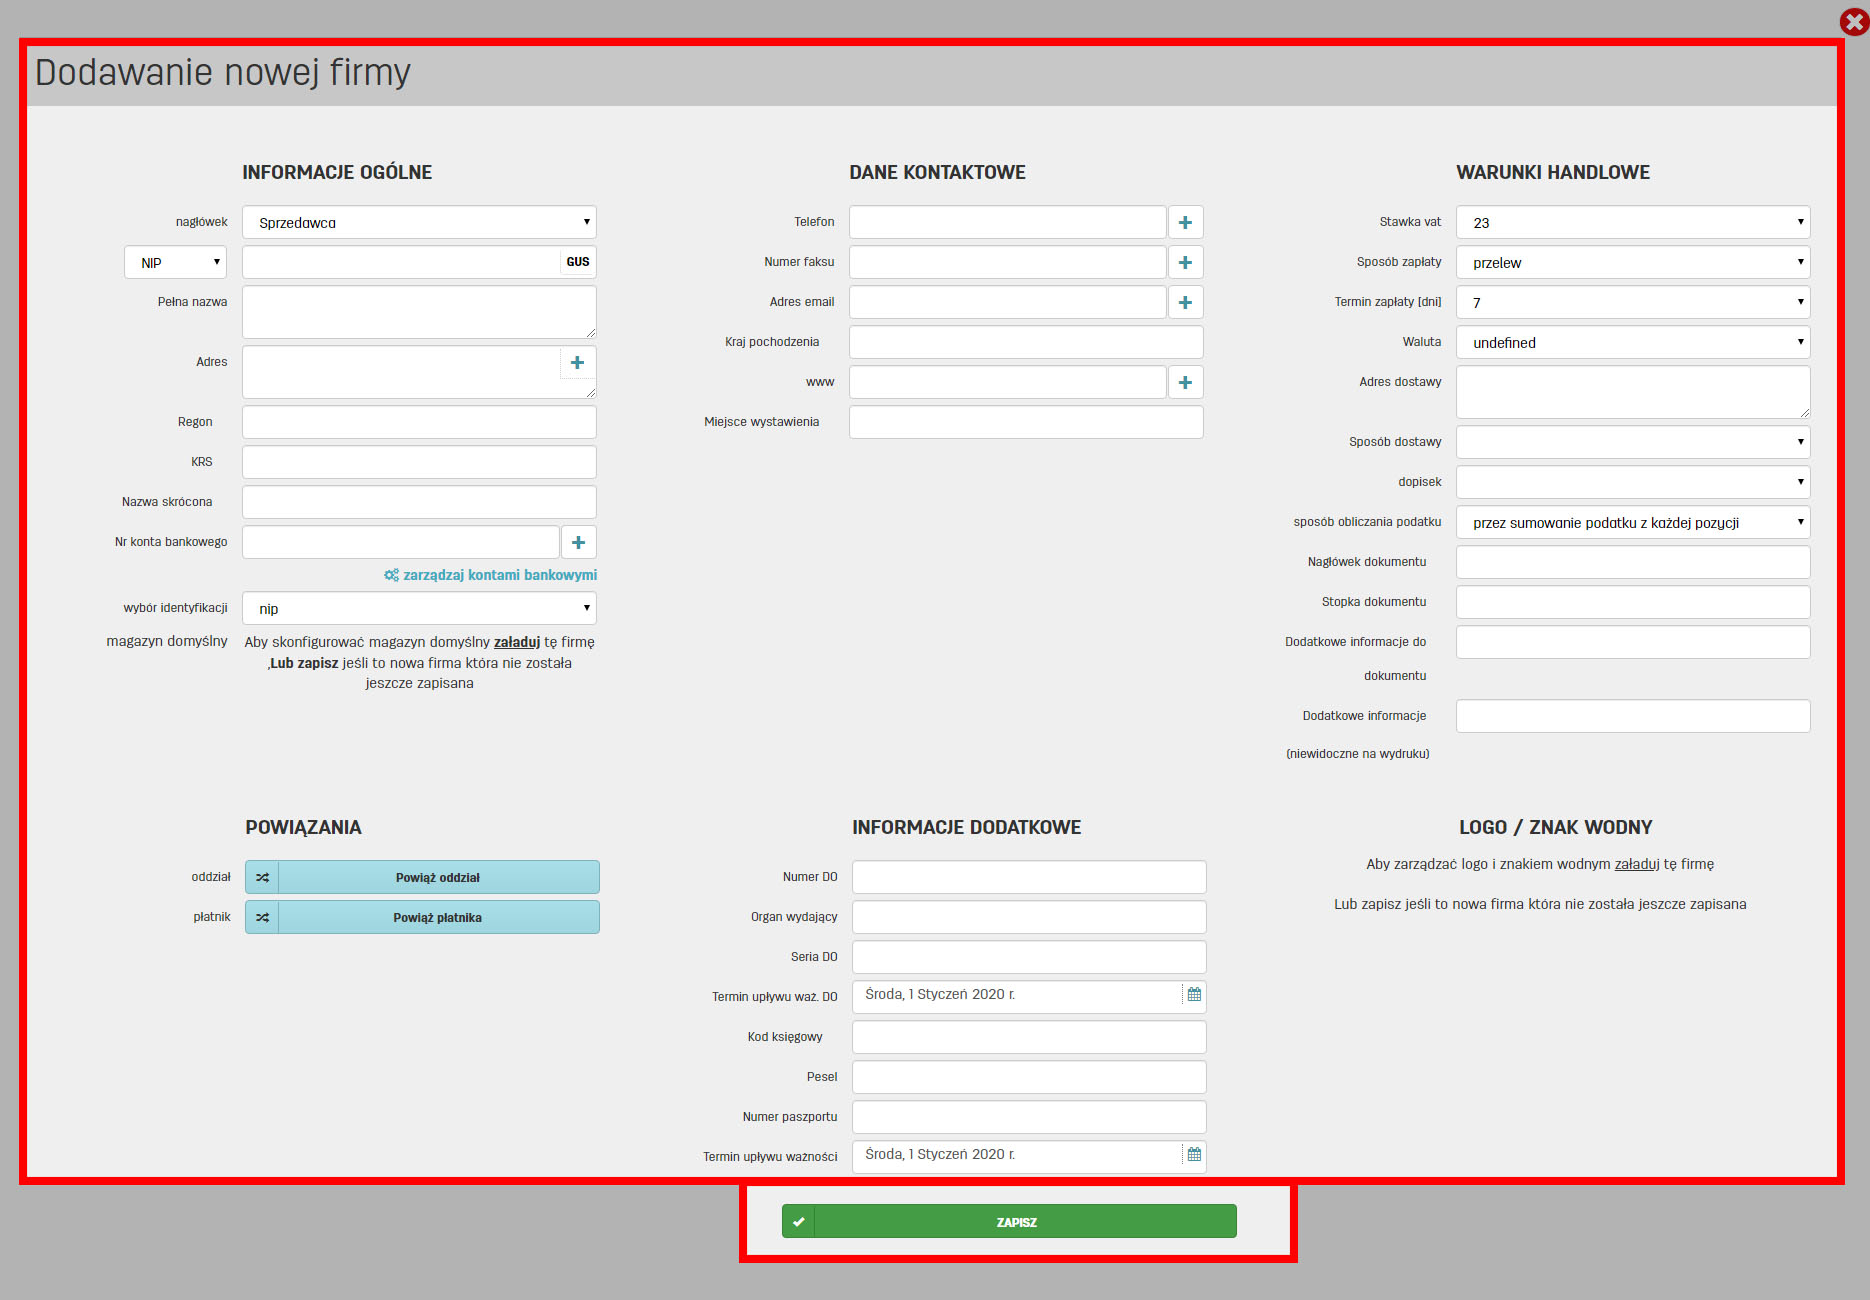Open calendar for Termin upływu waż. DO
Screen dimensions: 1870x1300
1194,995
